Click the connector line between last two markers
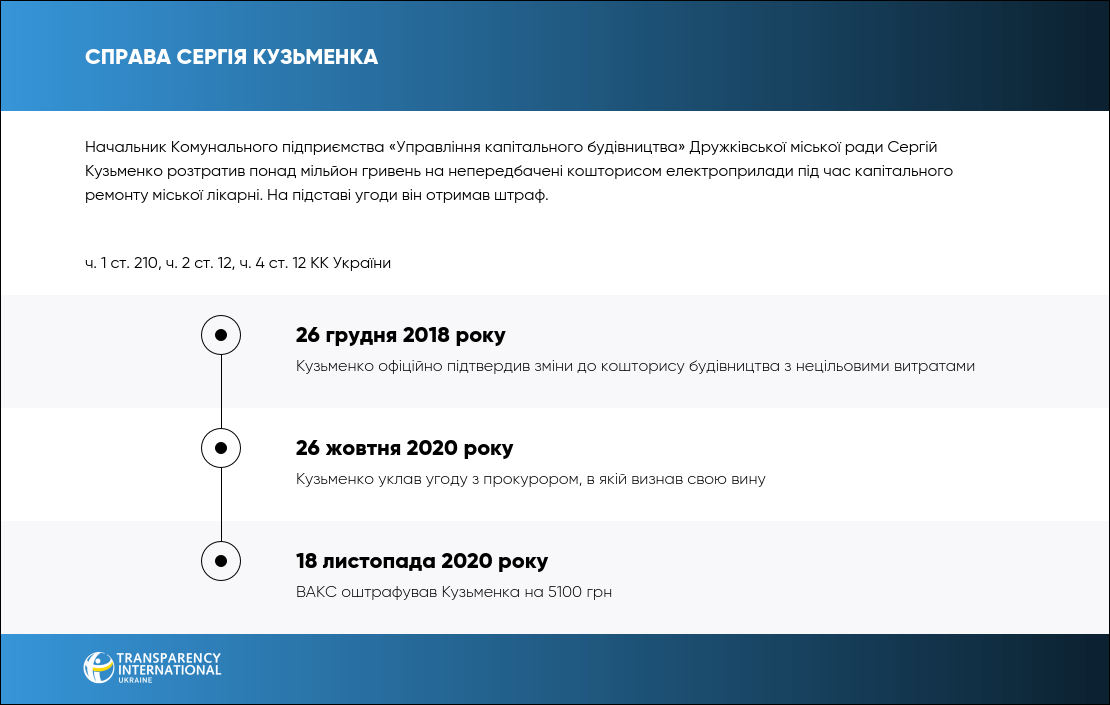Image resolution: width=1110 pixels, height=705 pixels. pos(221,503)
